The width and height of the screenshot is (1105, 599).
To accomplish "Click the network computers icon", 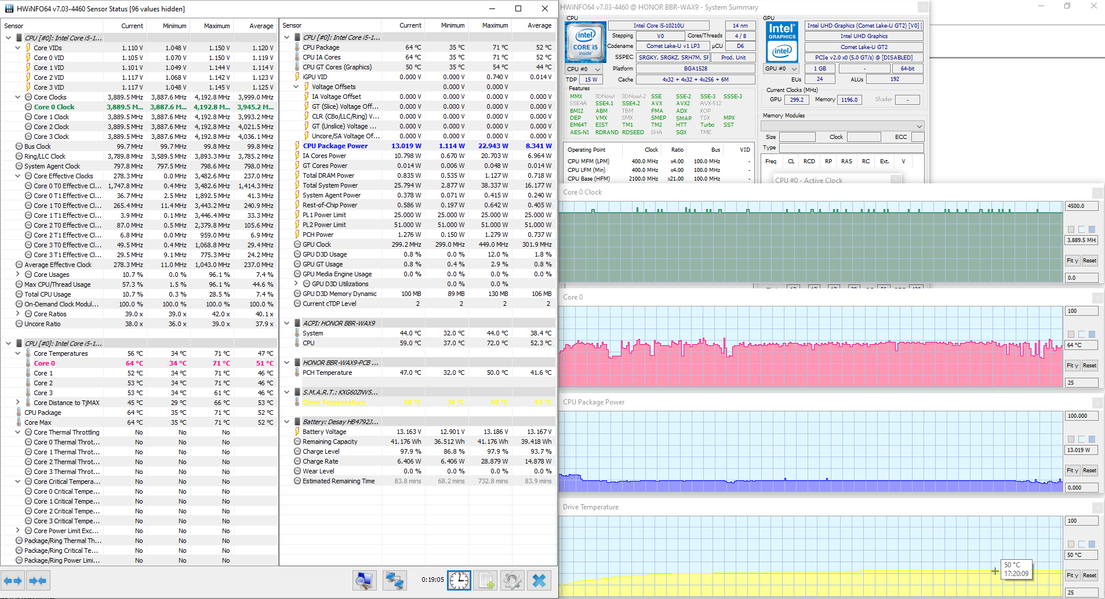I will click(x=395, y=580).
